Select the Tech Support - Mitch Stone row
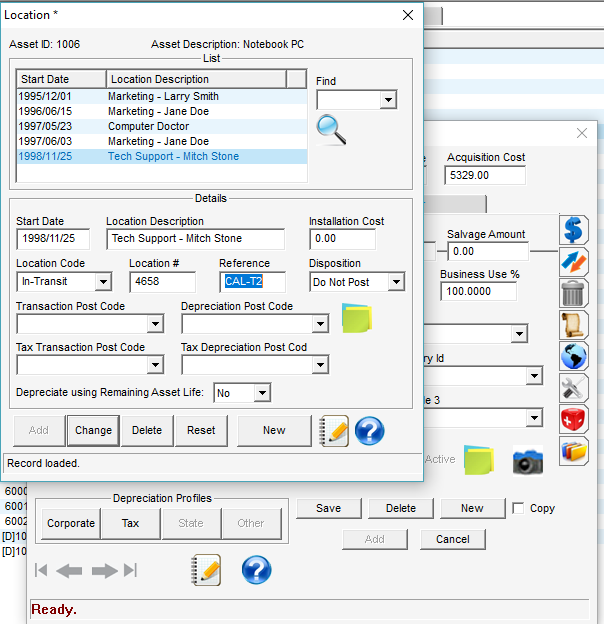Image resolution: width=604 pixels, height=624 pixels. click(162, 156)
